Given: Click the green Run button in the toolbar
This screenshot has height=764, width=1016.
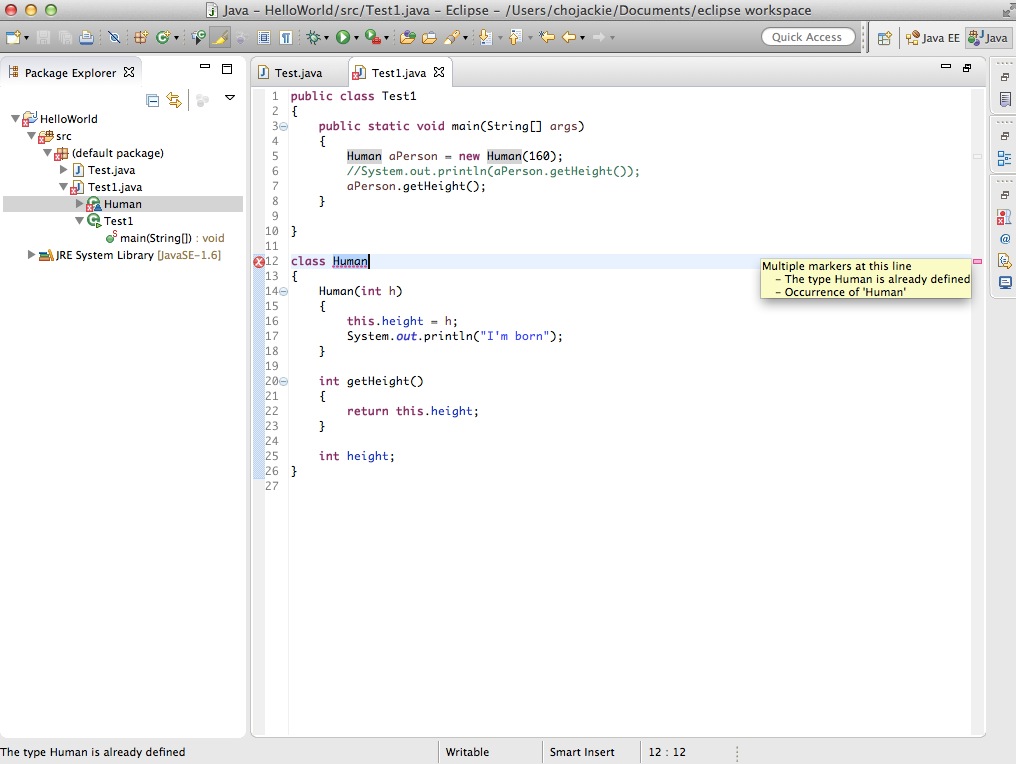Looking at the screenshot, I should (x=343, y=37).
